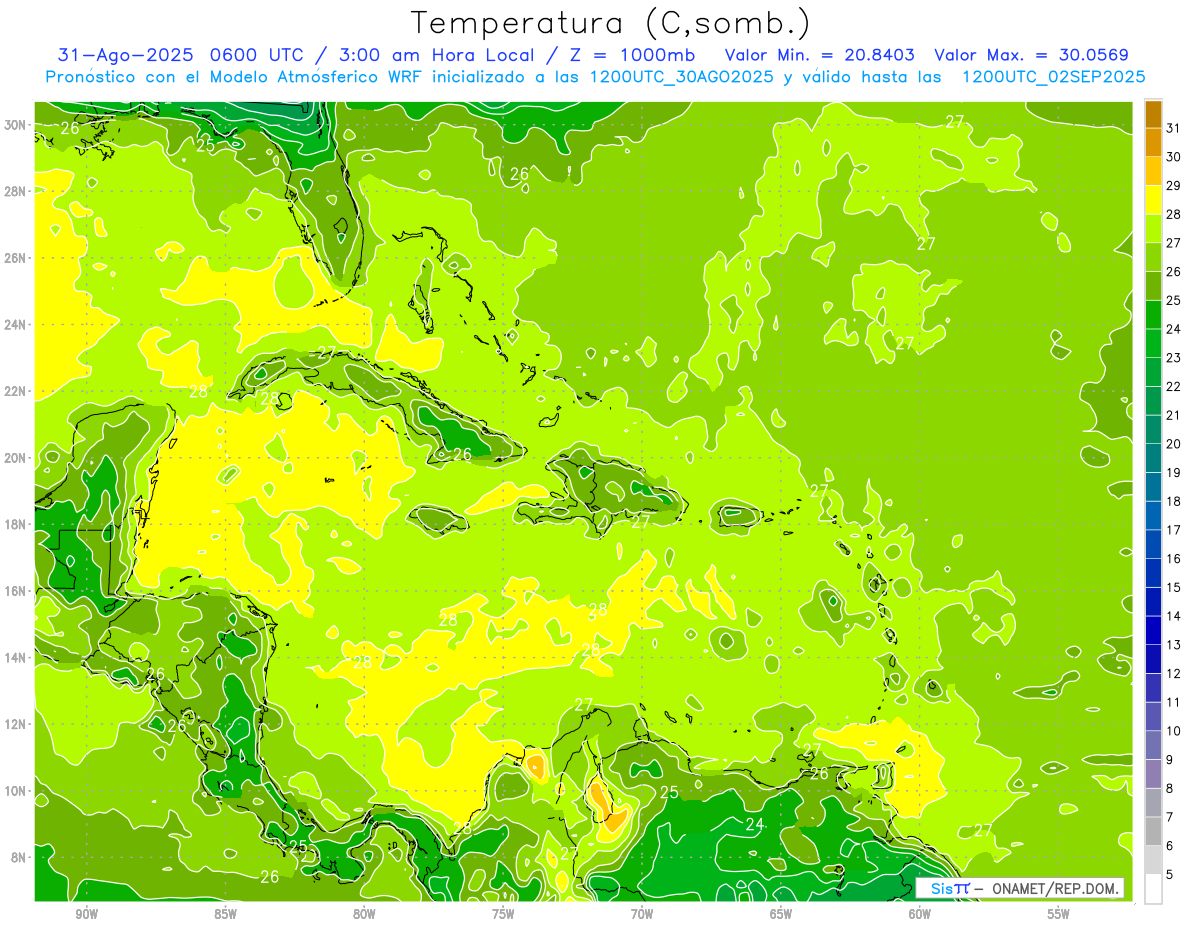The image size is (1200, 927).
Task: Click the "55W" longitude axis label
Action: (x=1058, y=914)
